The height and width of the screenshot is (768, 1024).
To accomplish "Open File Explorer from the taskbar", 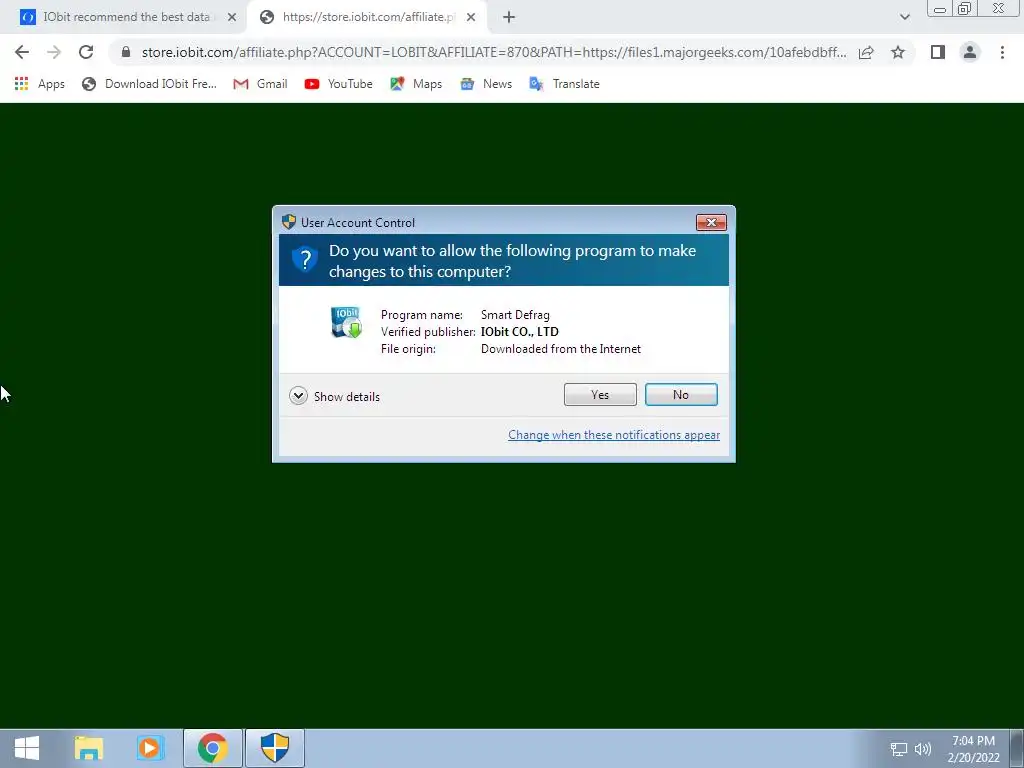I will point(89,748).
